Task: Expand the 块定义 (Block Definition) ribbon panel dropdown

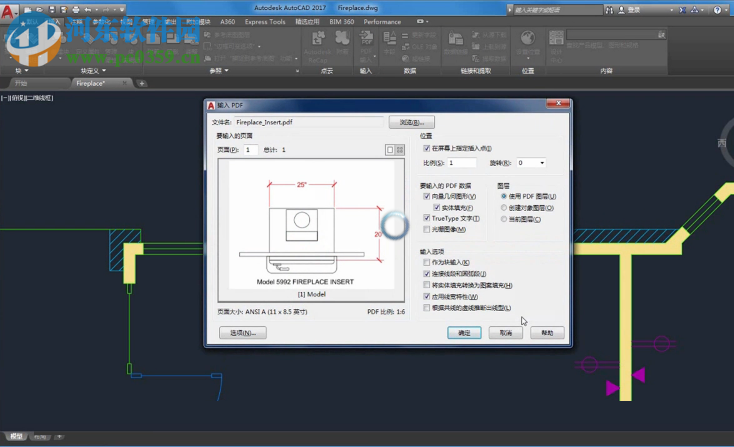Action: click(x=103, y=71)
